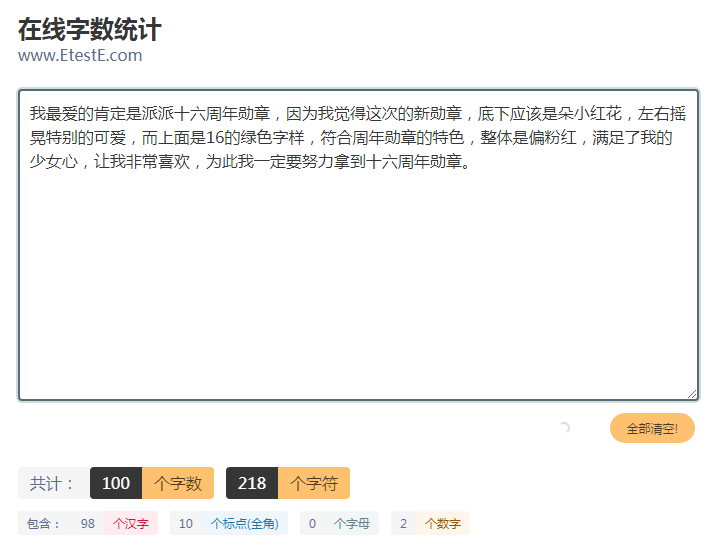Click the 个字母 badge

(x=352, y=523)
